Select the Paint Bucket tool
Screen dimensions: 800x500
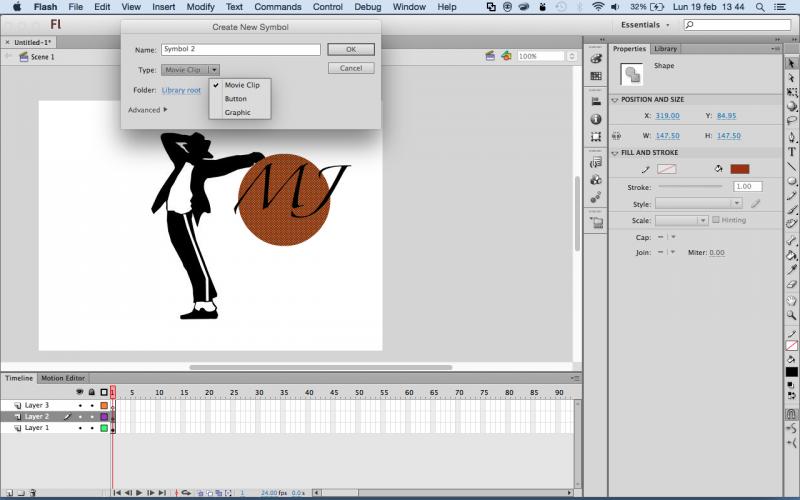point(792,255)
